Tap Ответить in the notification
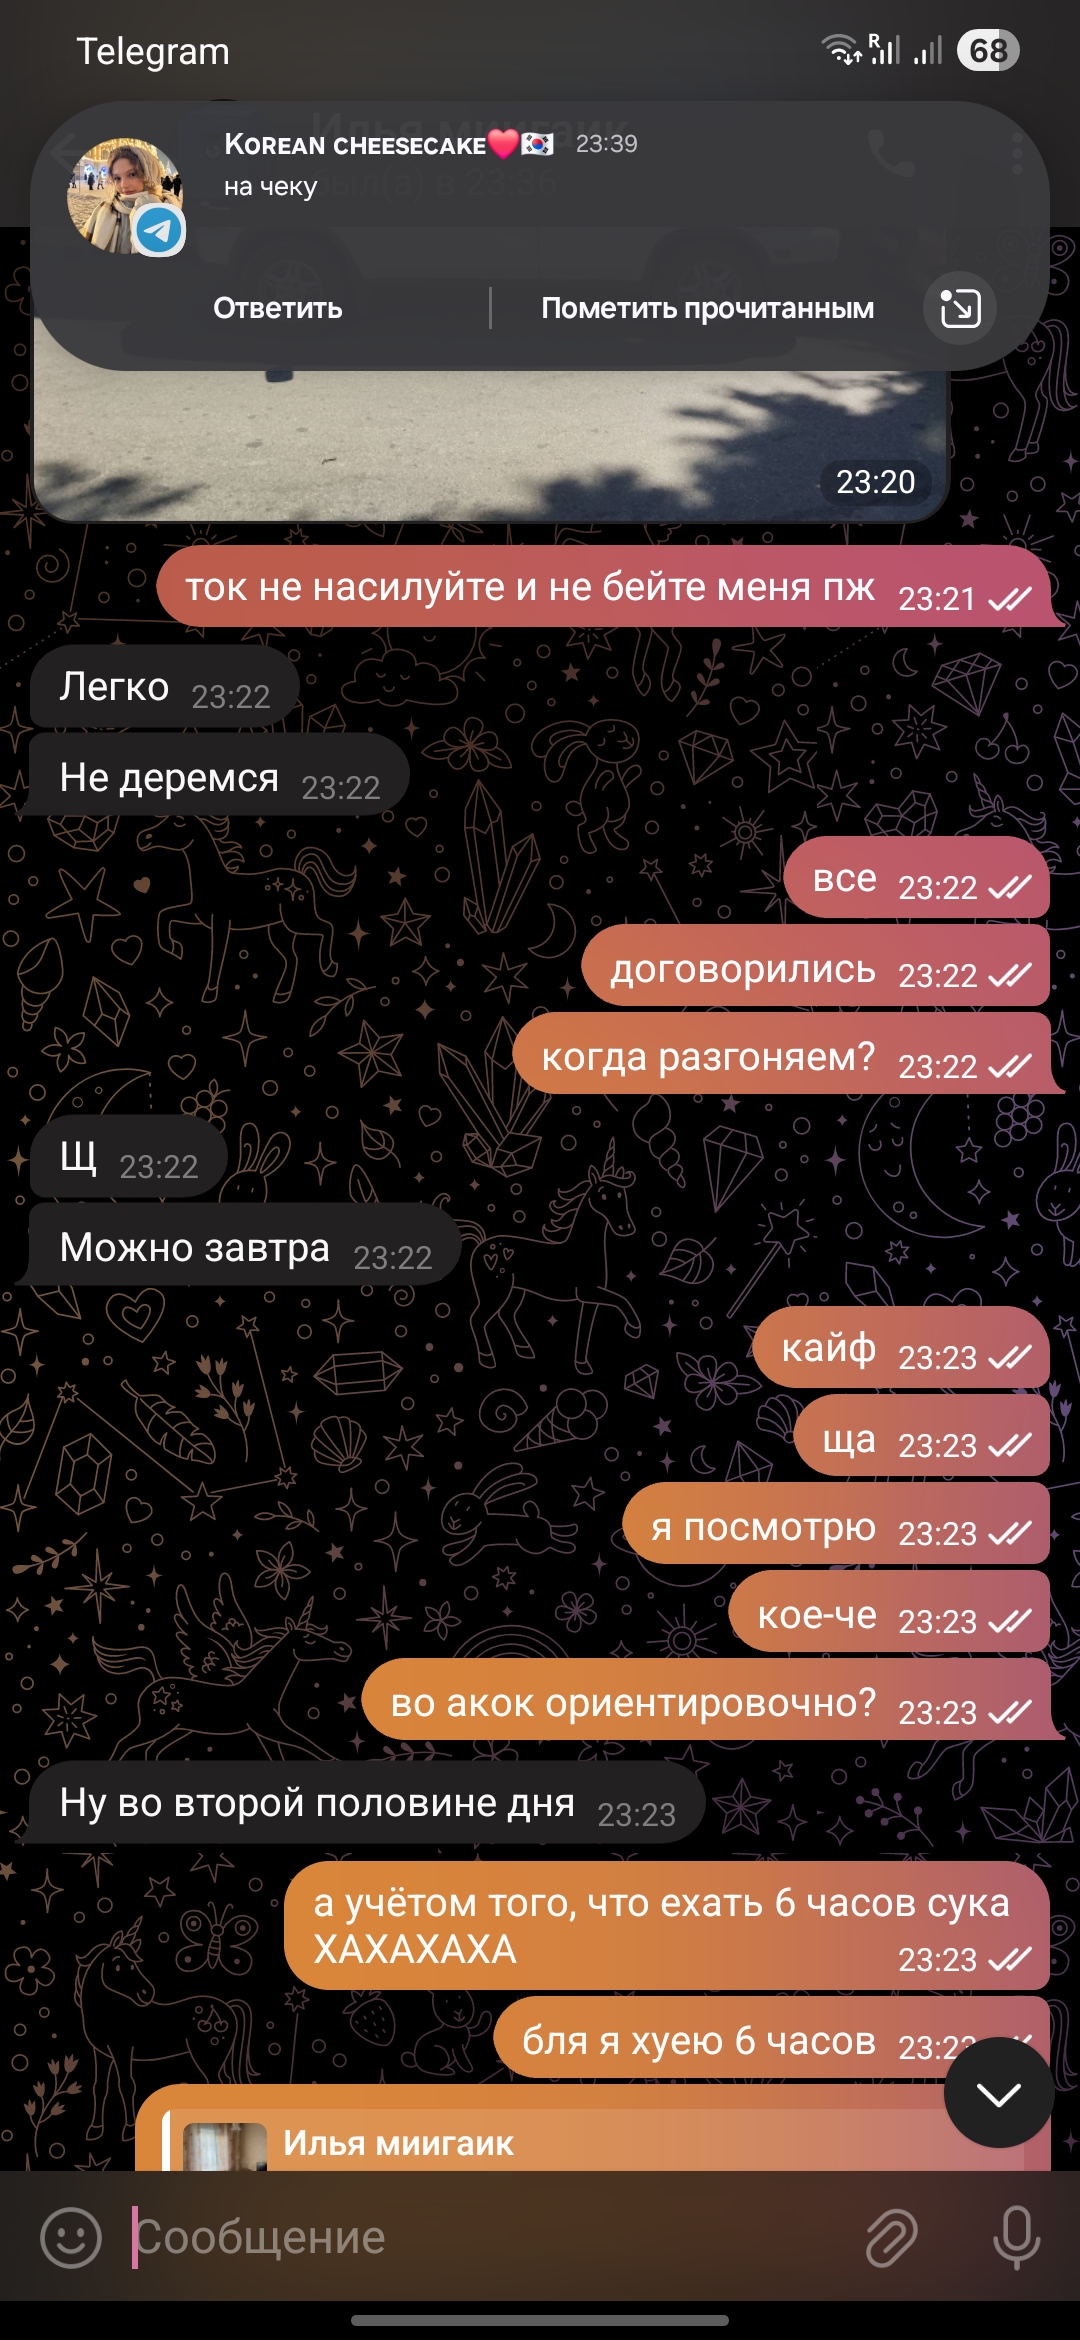Viewport: 1080px width, 2340px height. (x=278, y=308)
